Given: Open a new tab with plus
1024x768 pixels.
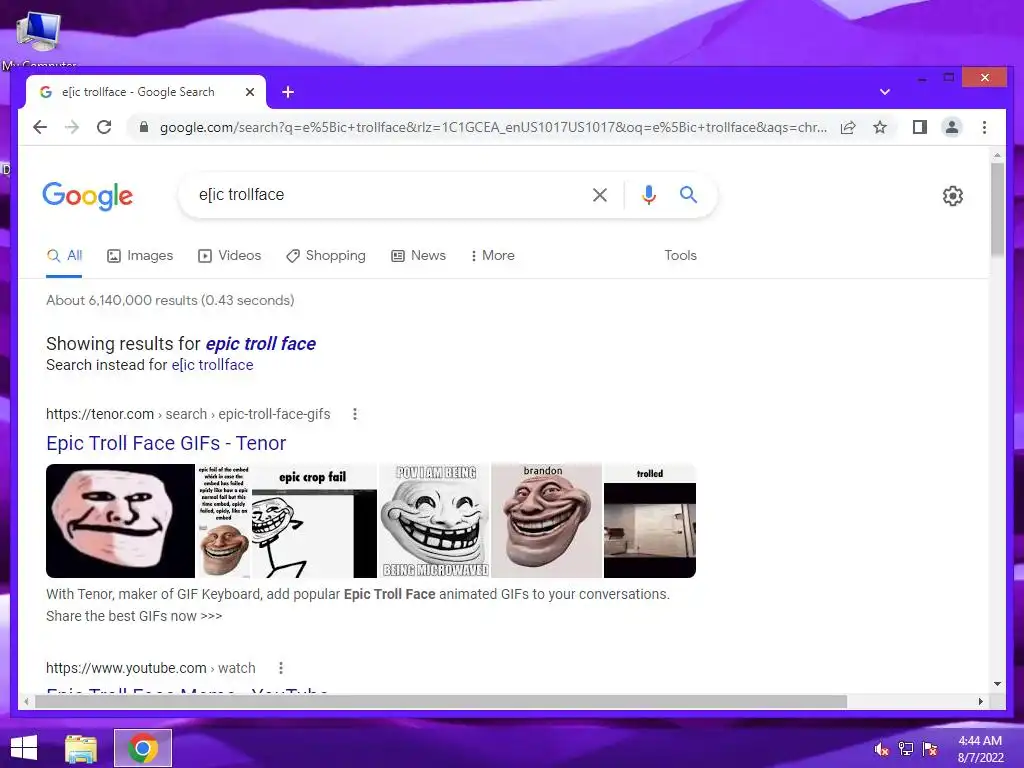Looking at the screenshot, I should coord(288,92).
